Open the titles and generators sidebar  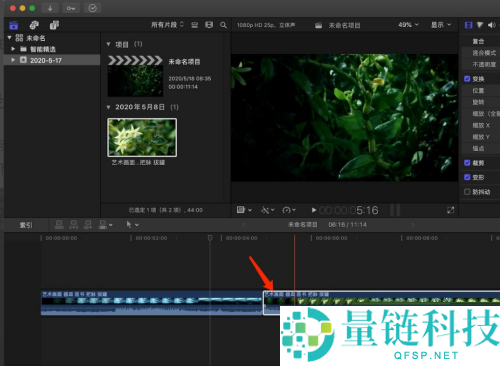tap(54, 25)
